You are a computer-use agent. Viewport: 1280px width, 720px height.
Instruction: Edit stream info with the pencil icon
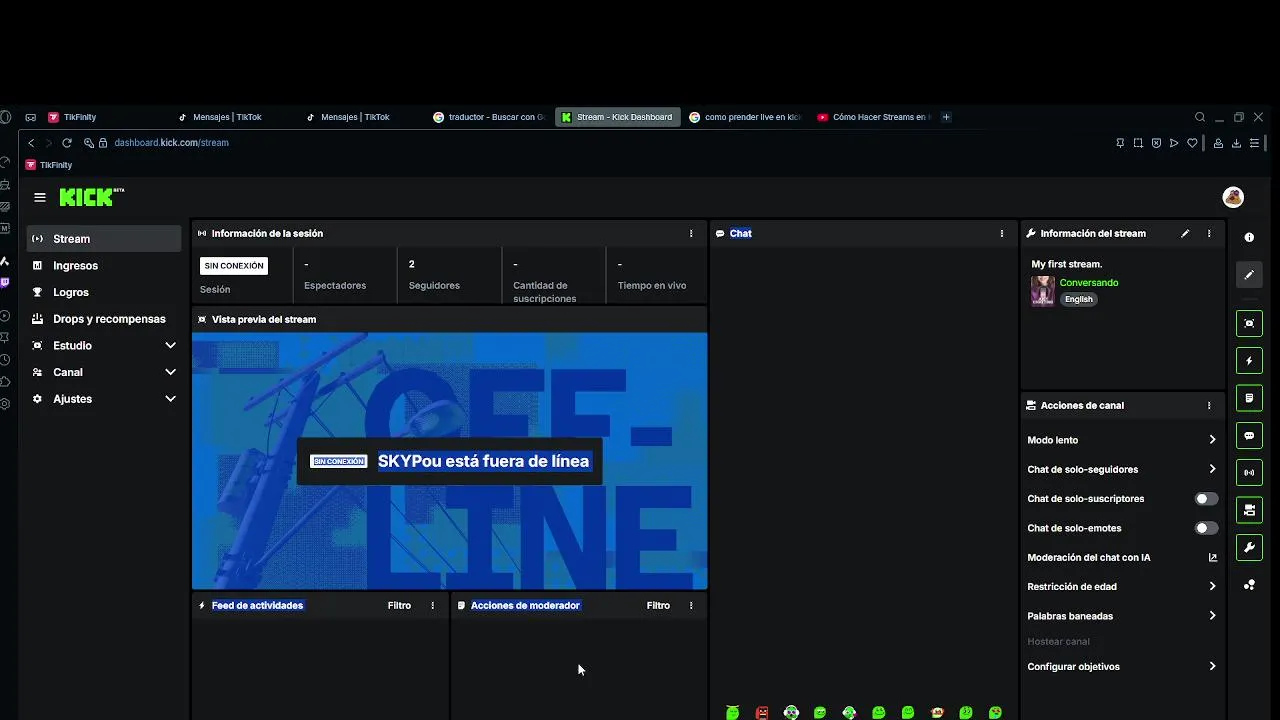coord(1185,233)
